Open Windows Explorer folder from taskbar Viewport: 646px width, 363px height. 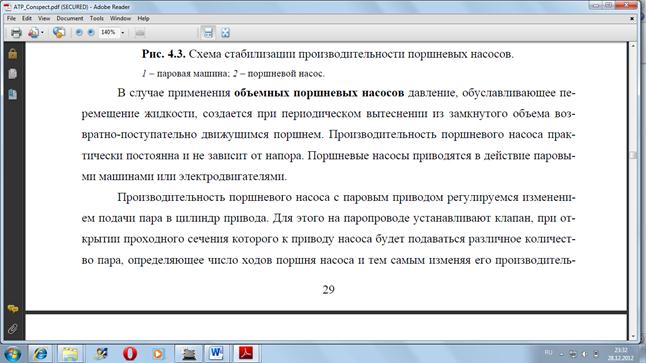(x=70, y=354)
